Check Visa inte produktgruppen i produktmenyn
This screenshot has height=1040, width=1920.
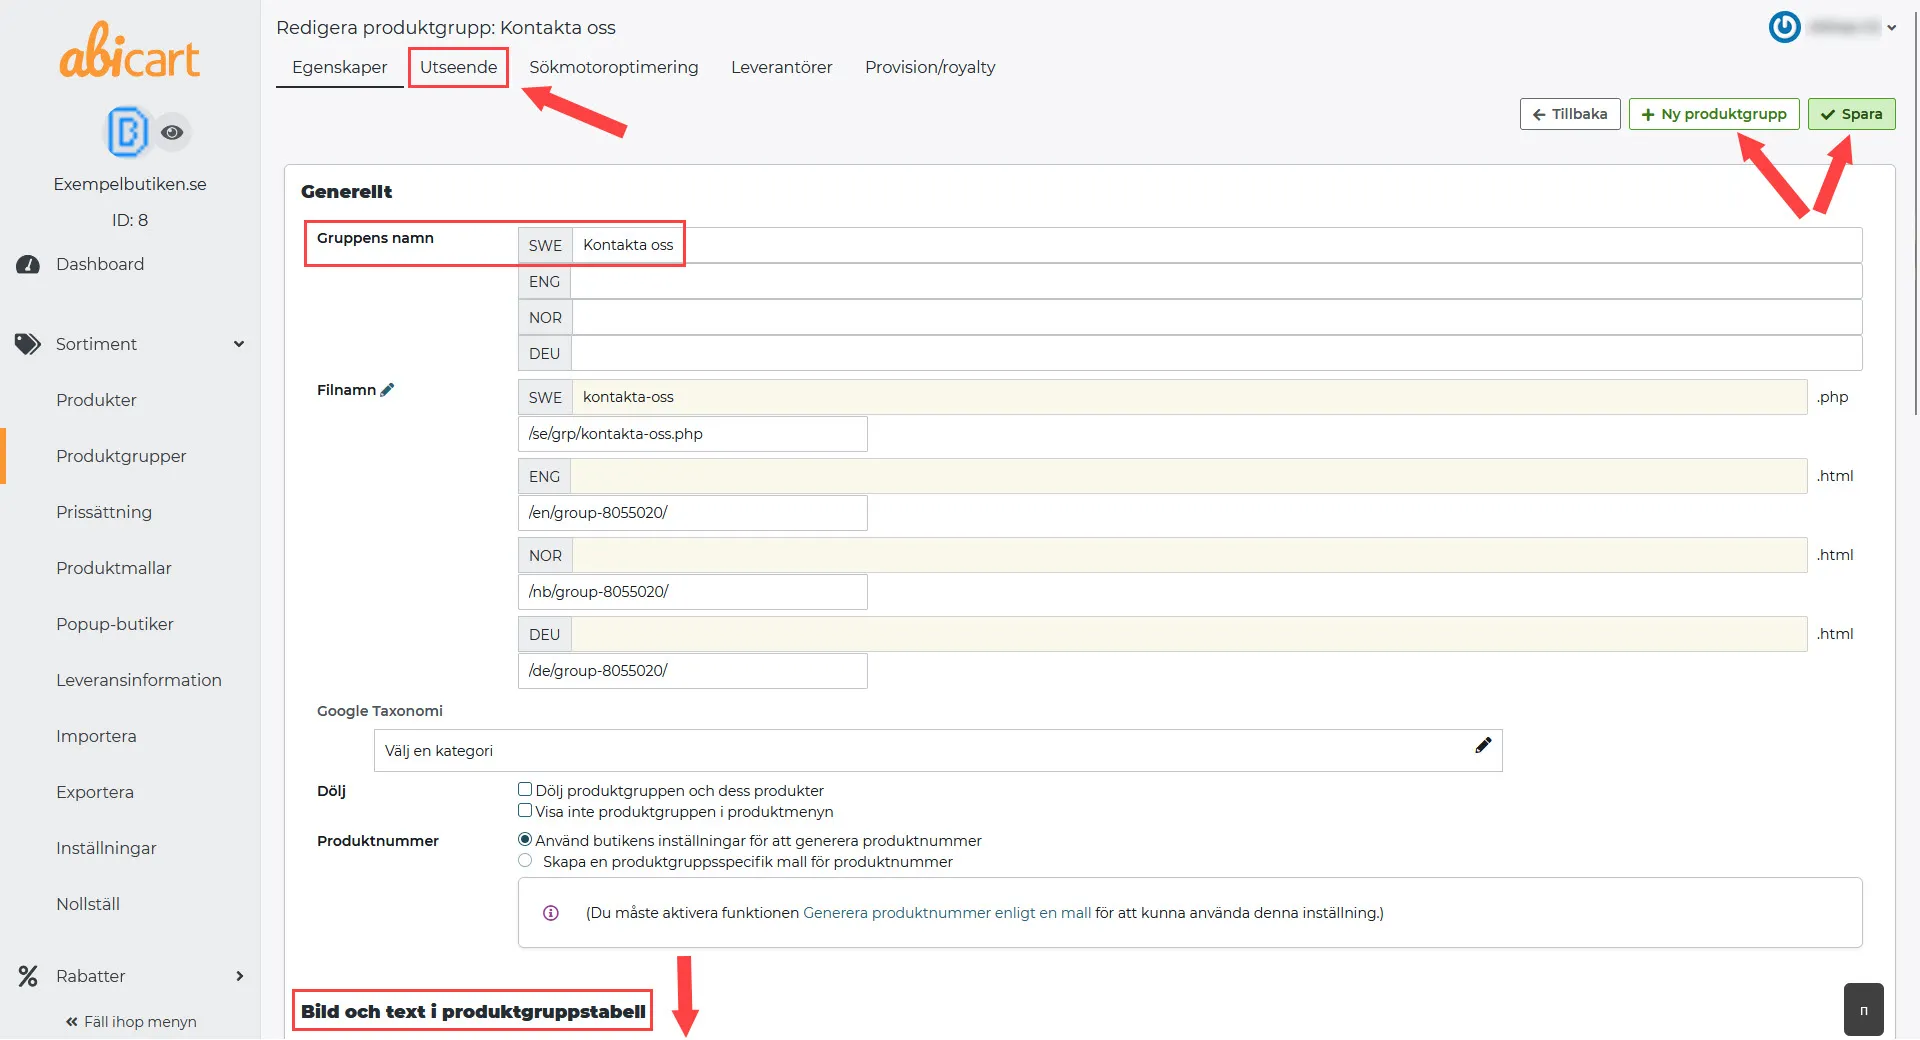[x=525, y=811]
